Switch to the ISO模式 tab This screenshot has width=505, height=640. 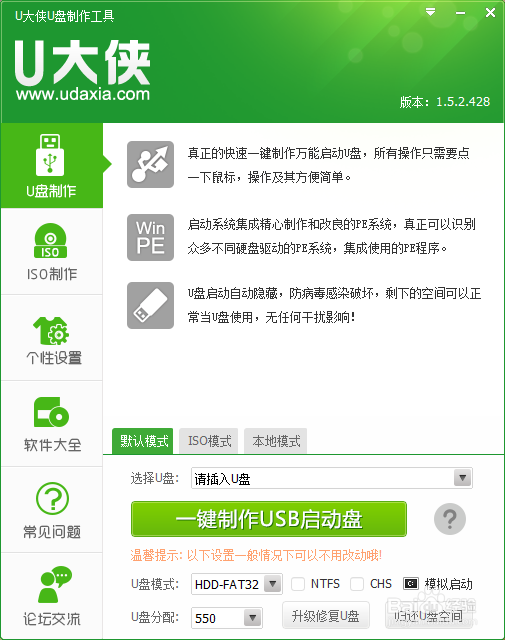(x=209, y=441)
